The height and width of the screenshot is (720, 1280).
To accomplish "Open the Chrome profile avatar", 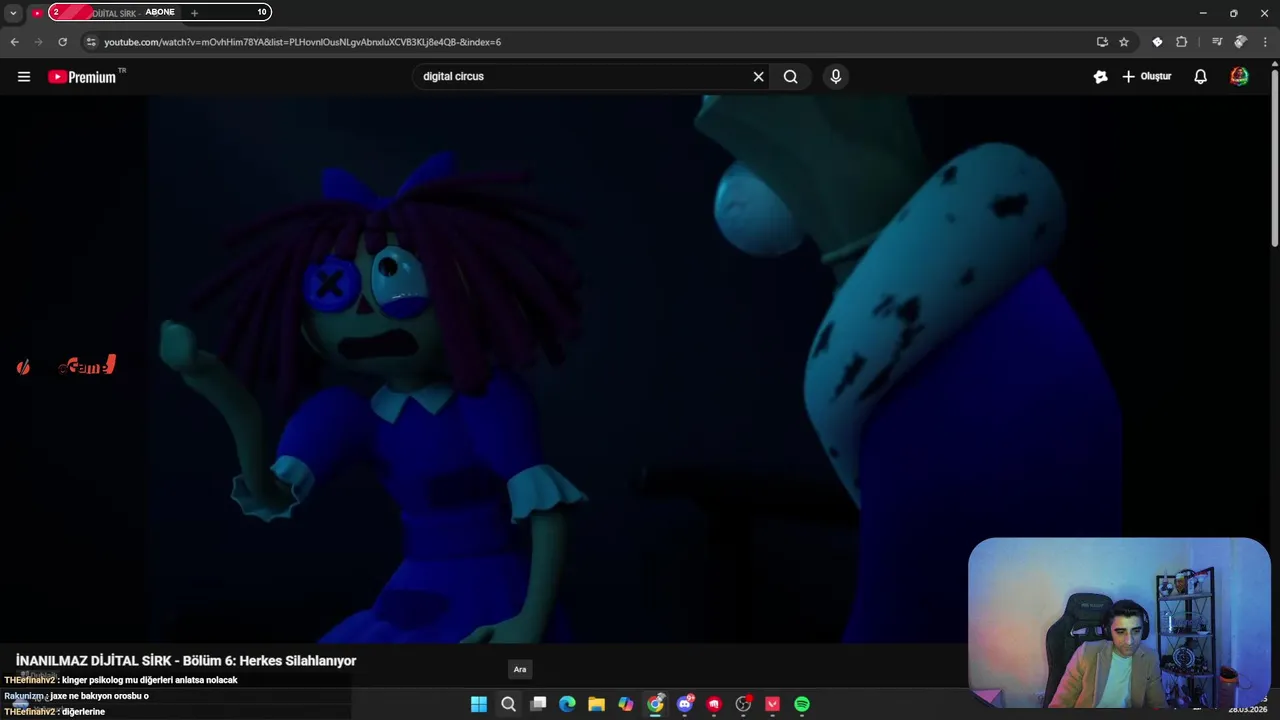I will click(x=1240, y=42).
